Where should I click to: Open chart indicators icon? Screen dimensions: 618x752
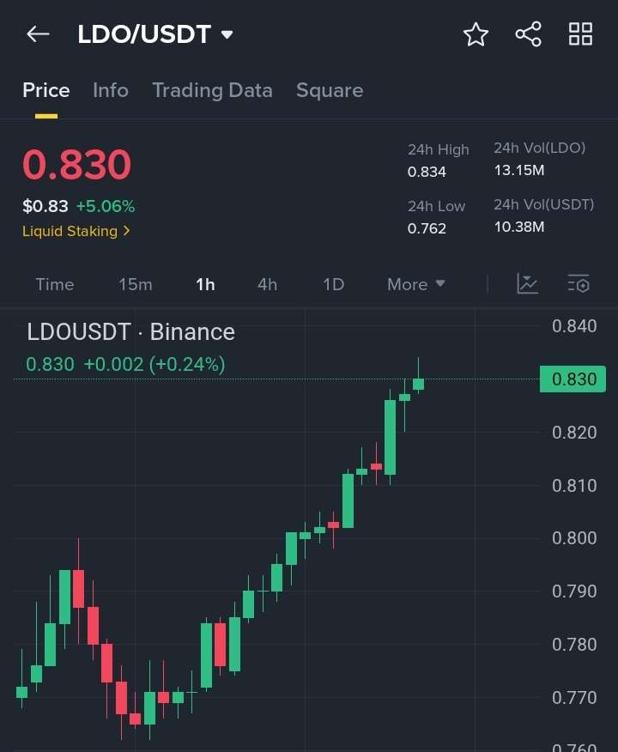[527, 284]
